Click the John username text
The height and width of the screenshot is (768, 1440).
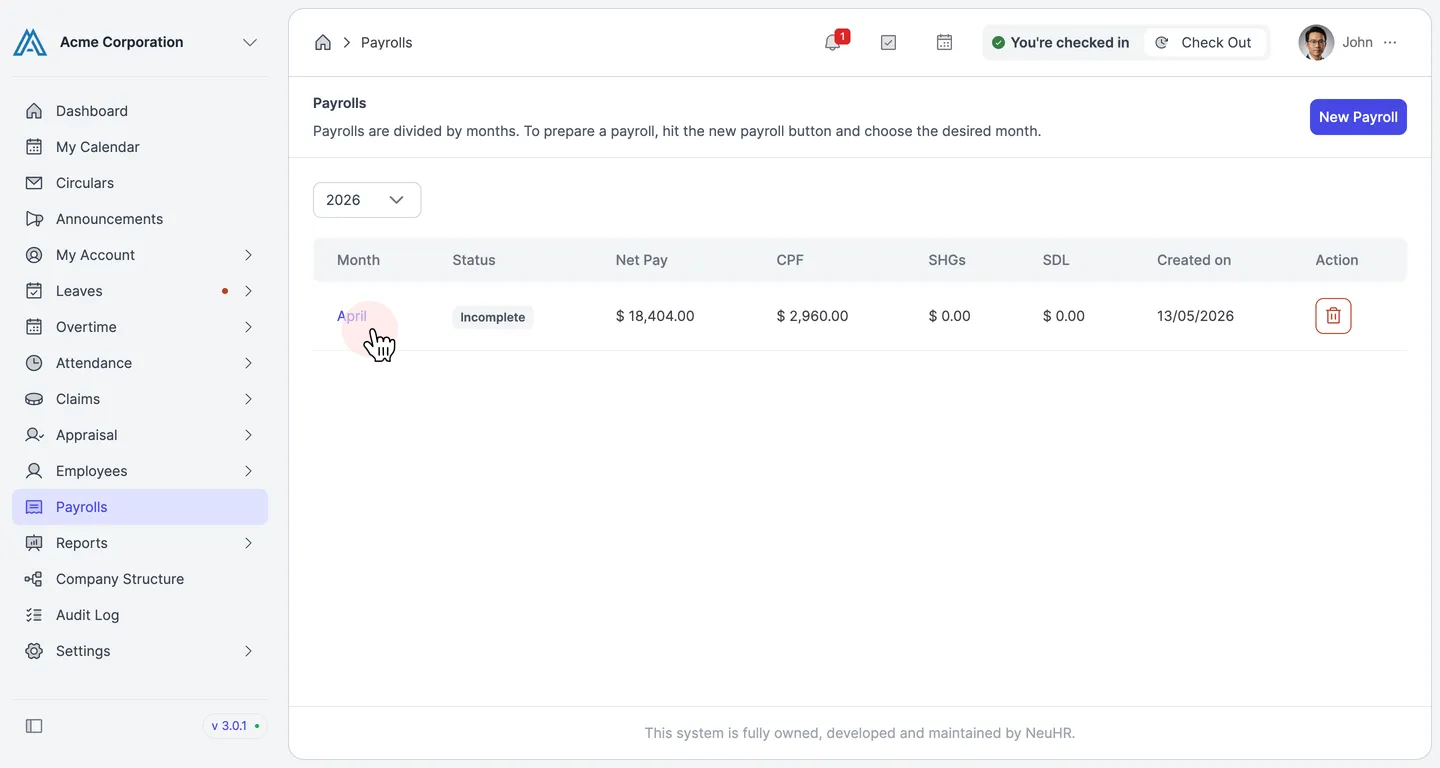tap(1357, 42)
